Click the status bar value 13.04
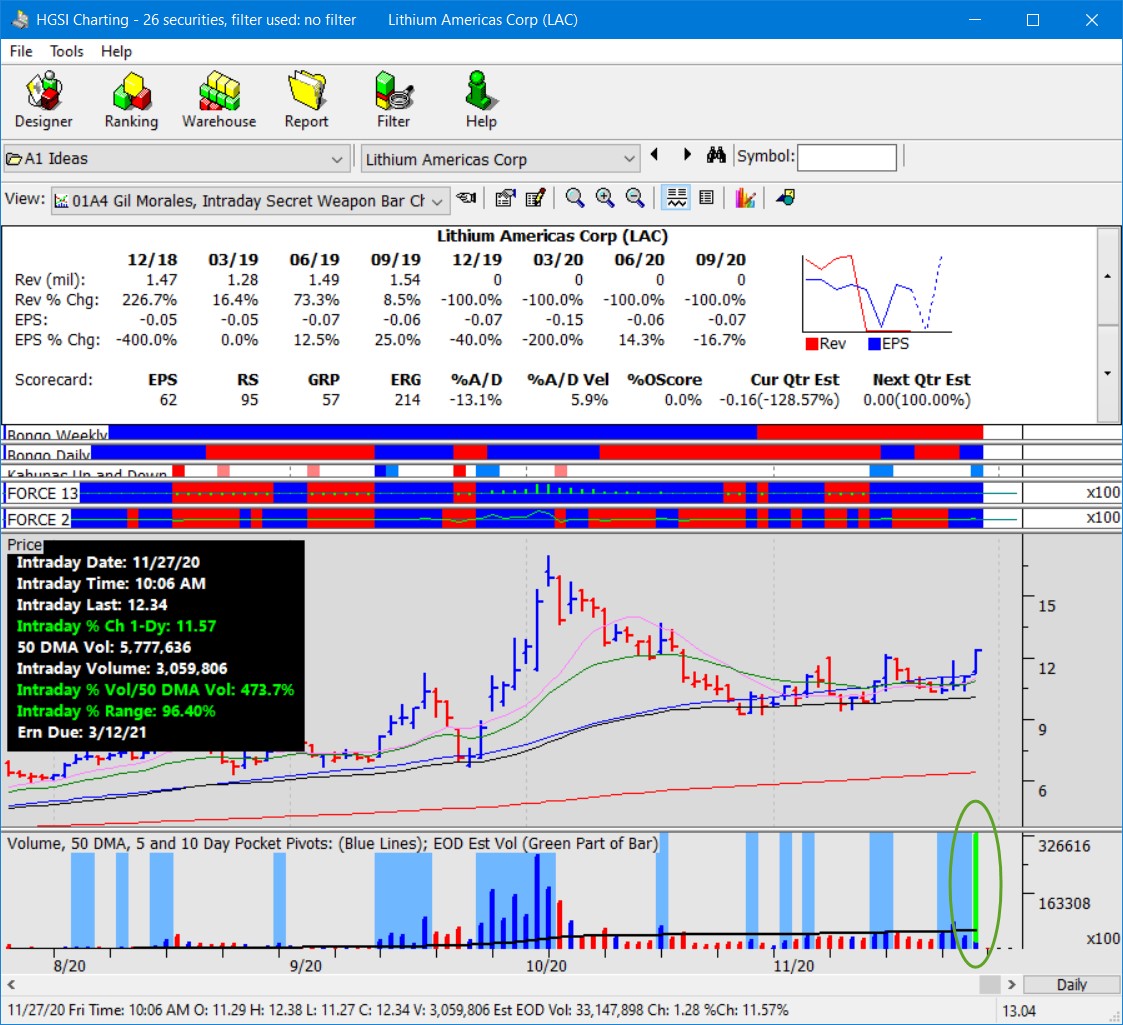This screenshot has height=1025, width=1123. click(x=1018, y=1011)
